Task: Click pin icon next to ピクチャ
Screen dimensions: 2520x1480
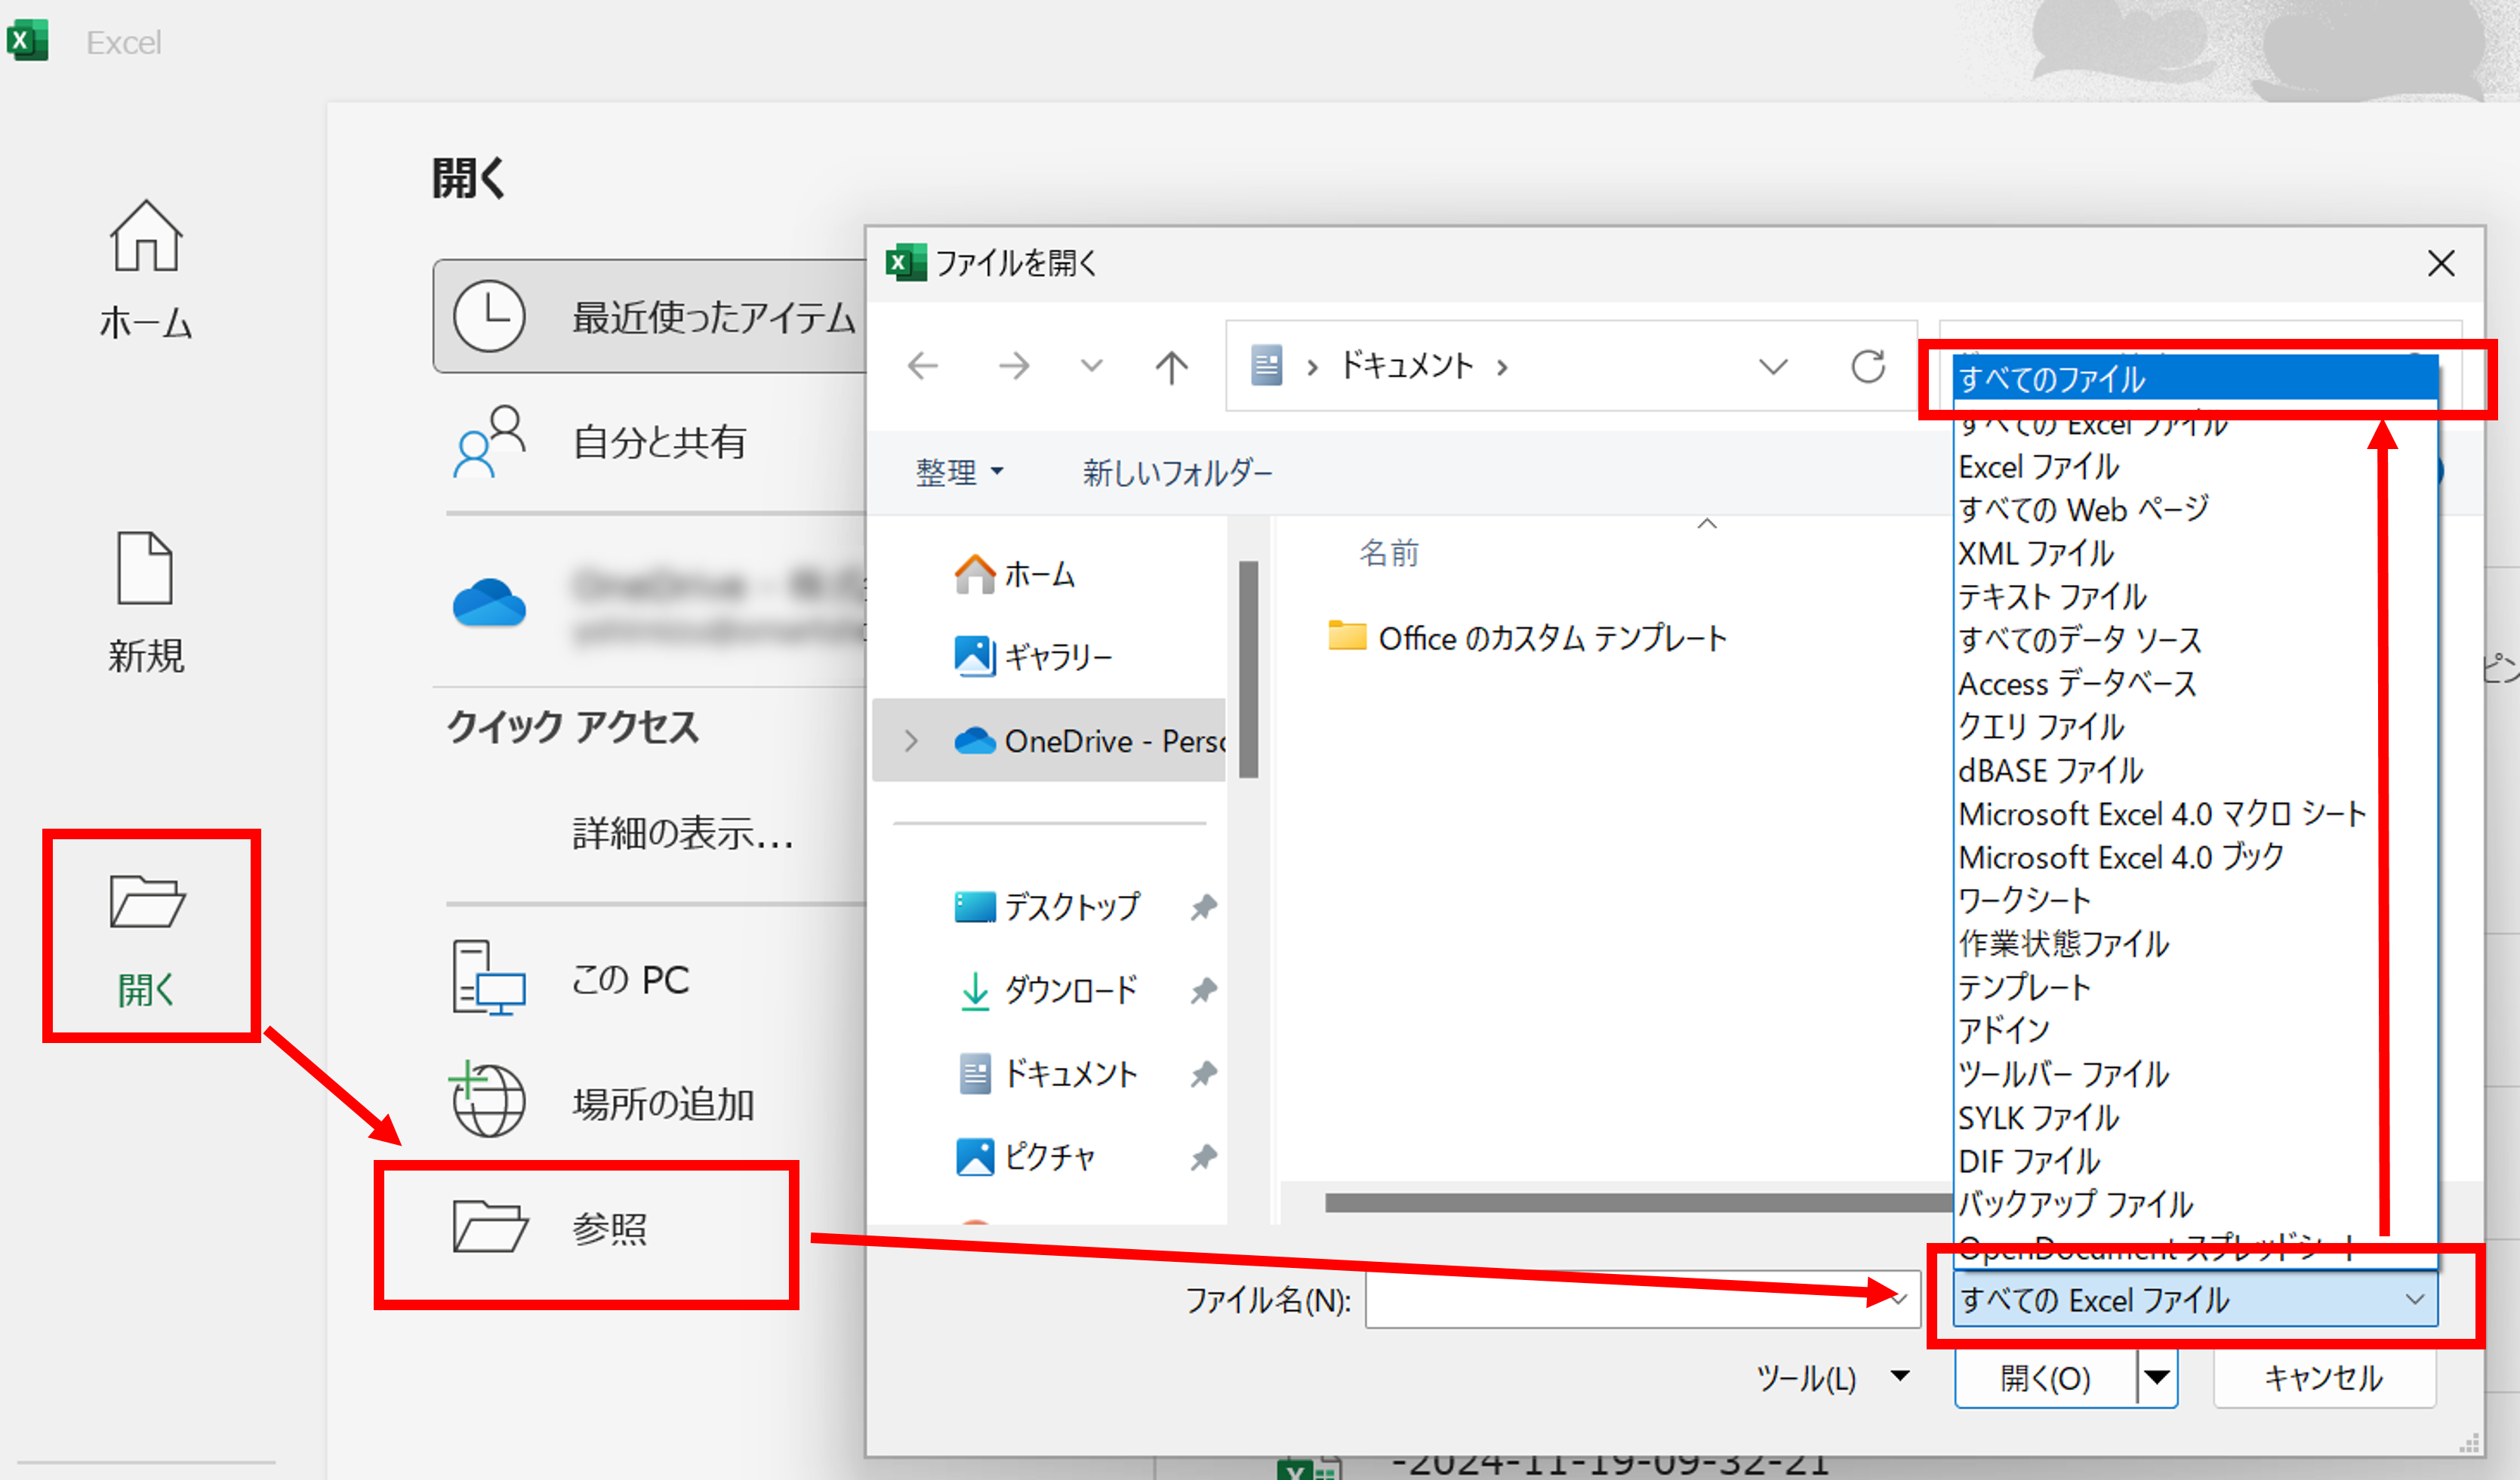Action: coord(1203,1157)
